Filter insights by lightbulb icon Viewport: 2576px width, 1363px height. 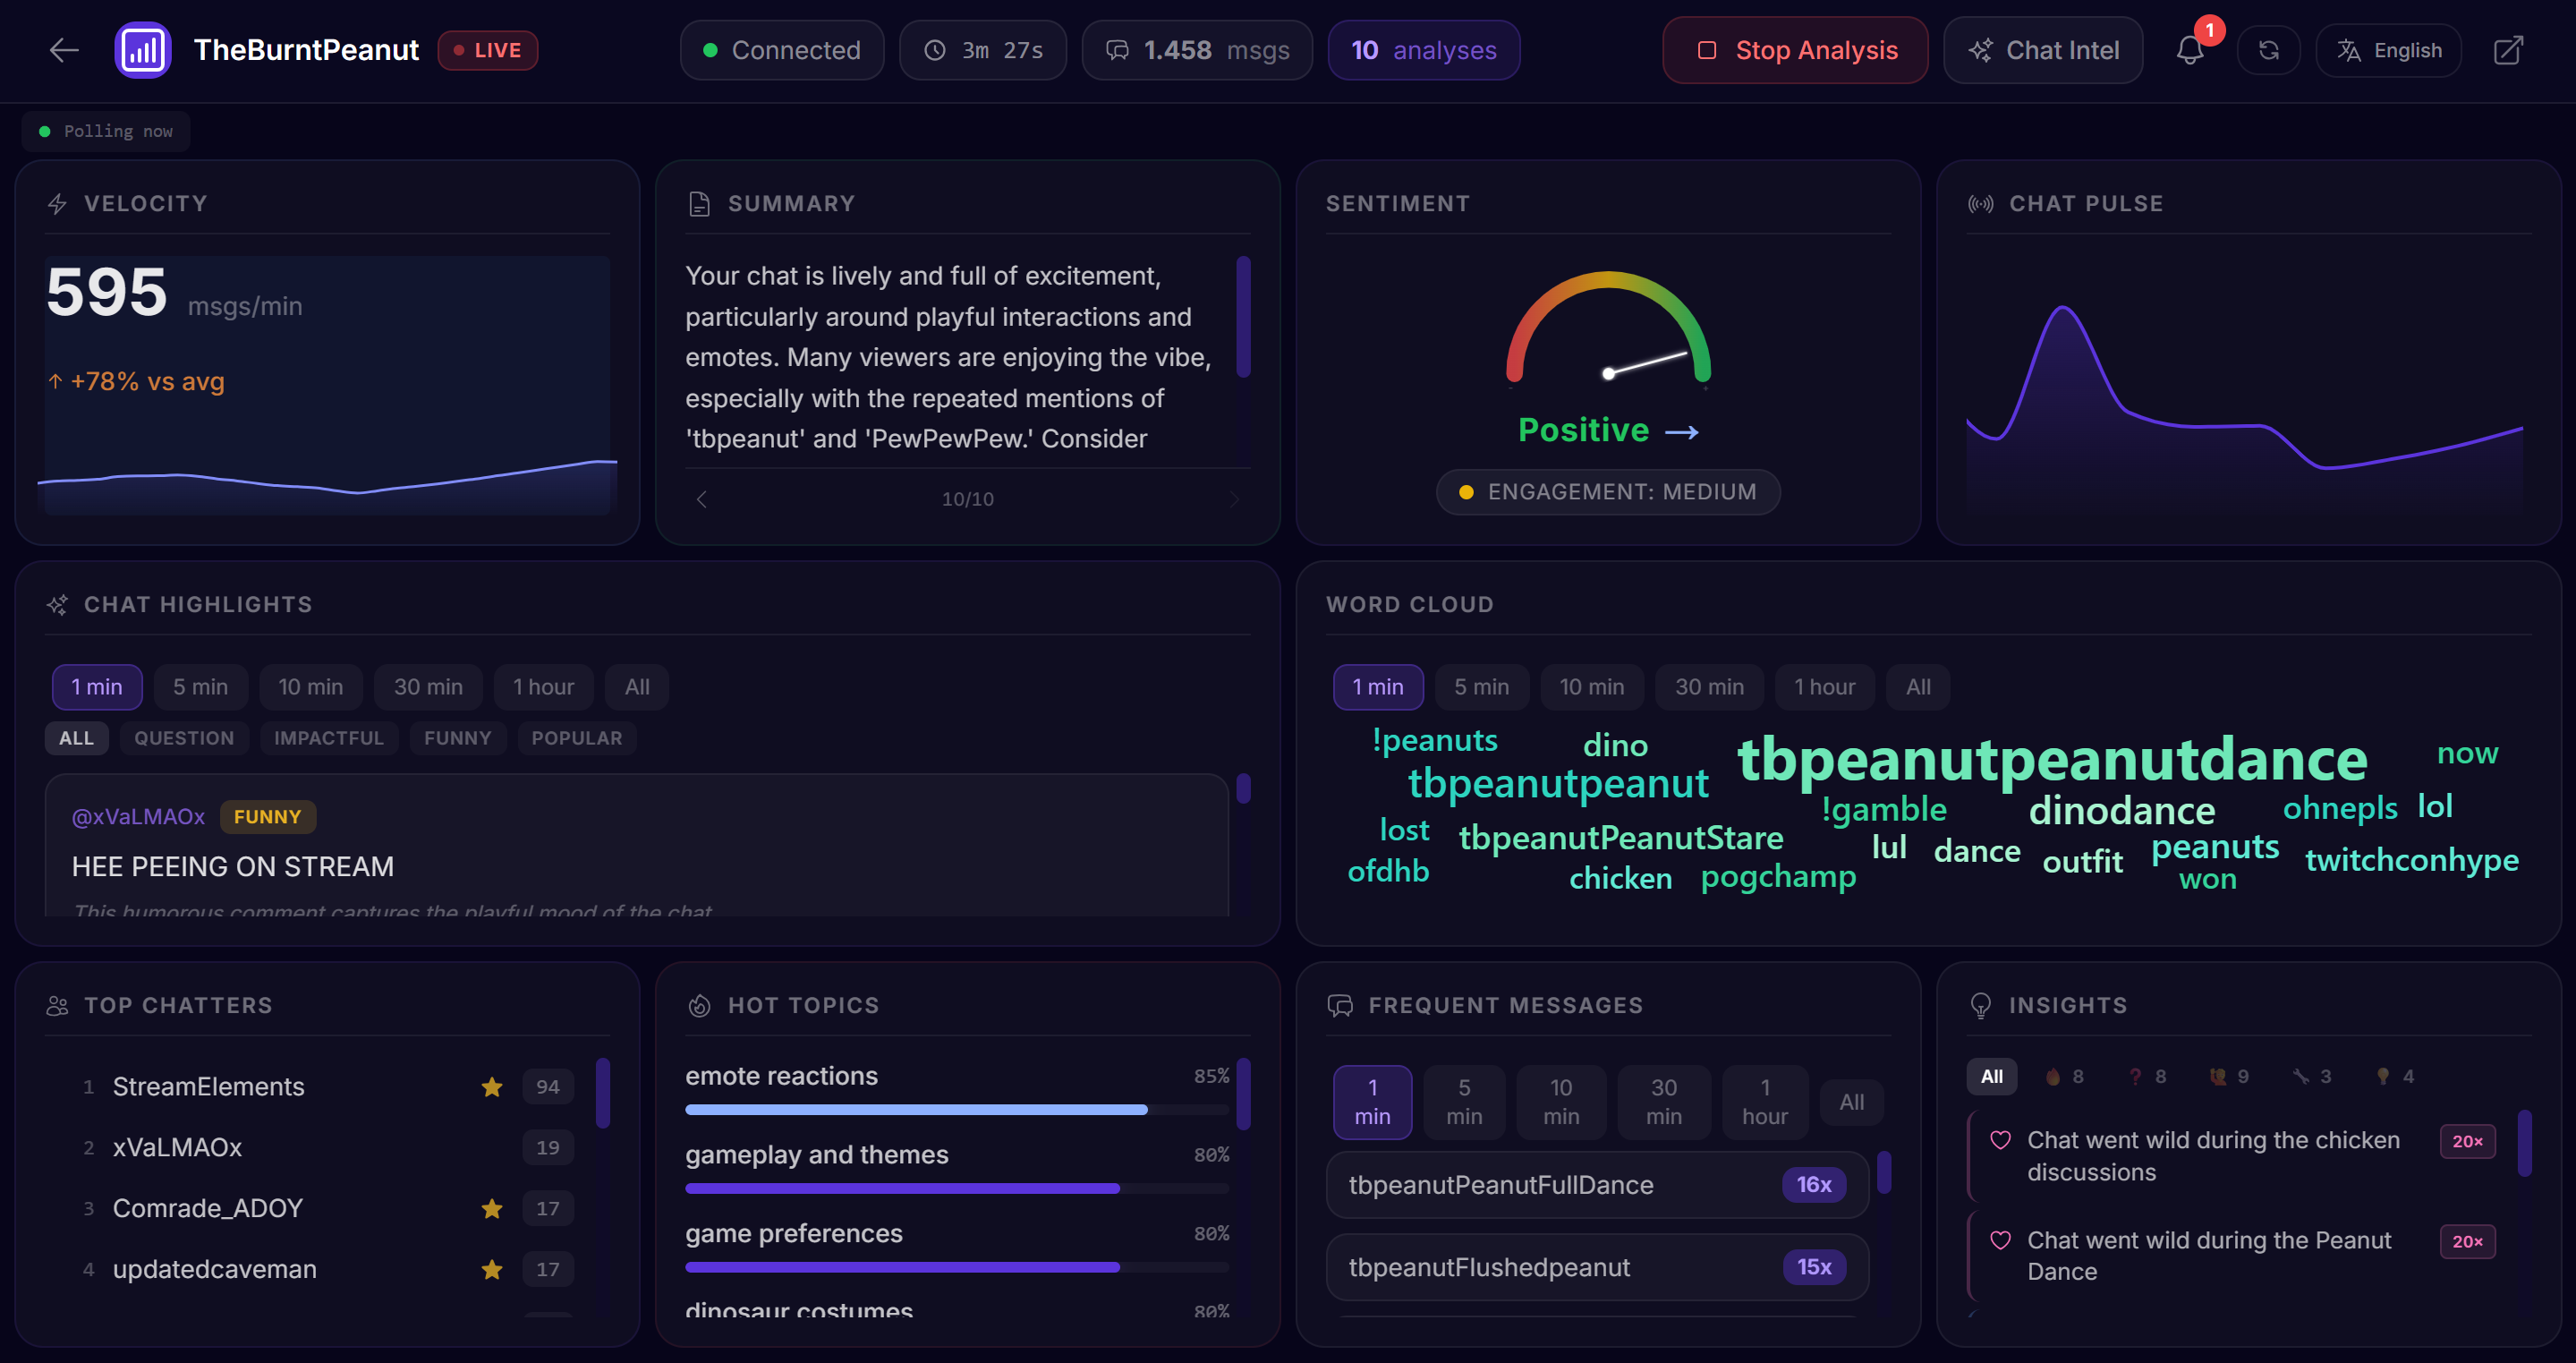point(2395,1077)
